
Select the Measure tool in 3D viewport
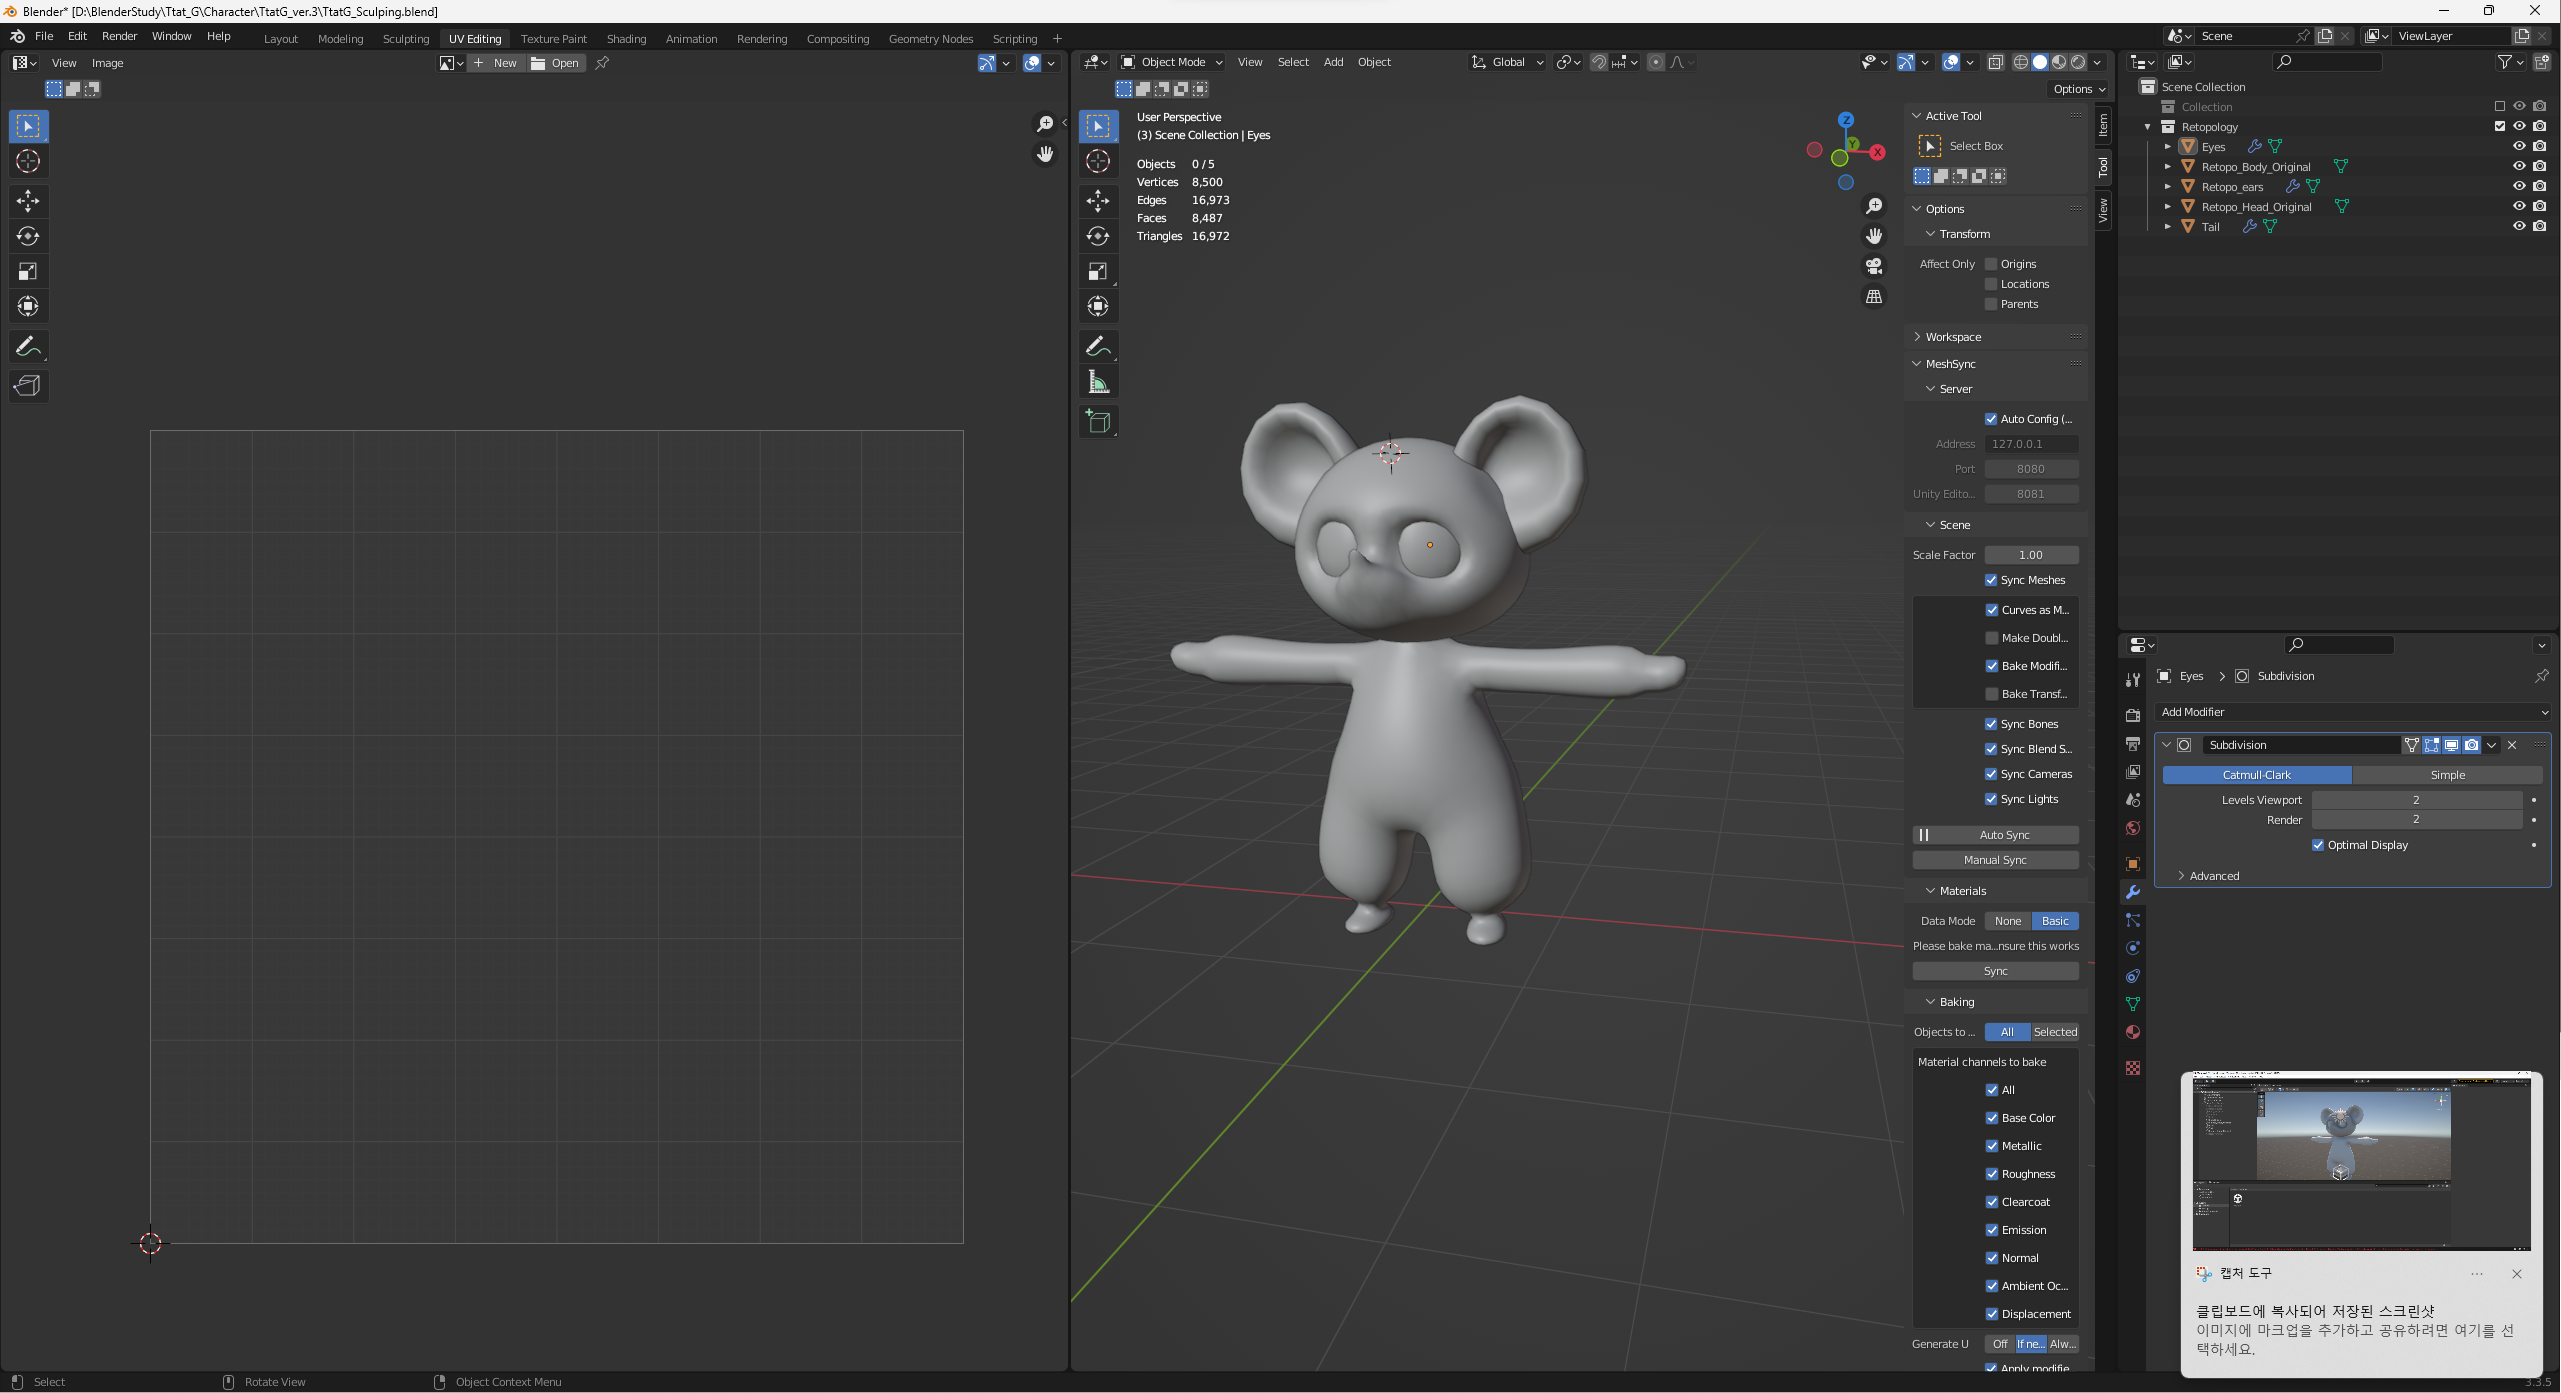click(1098, 382)
